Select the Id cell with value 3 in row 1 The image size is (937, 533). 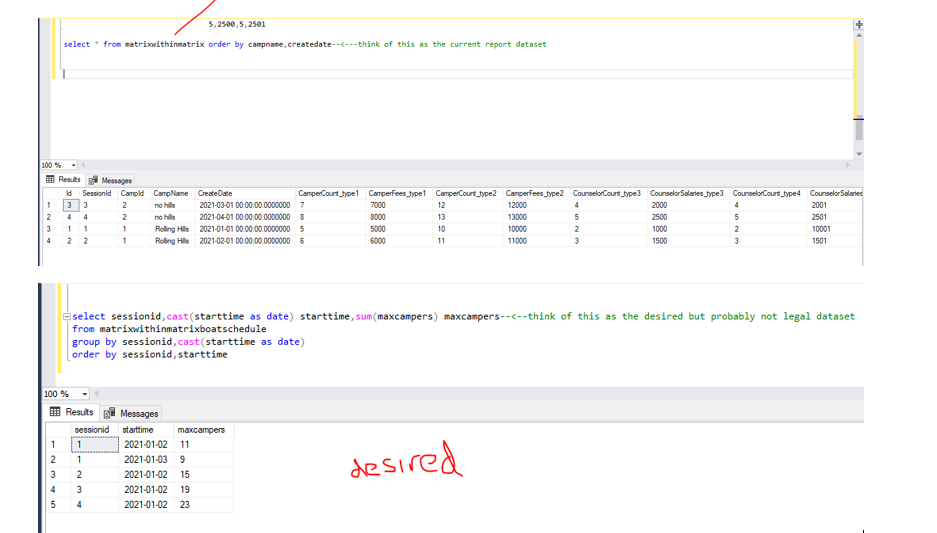pyautogui.click(x=70, y=206)
